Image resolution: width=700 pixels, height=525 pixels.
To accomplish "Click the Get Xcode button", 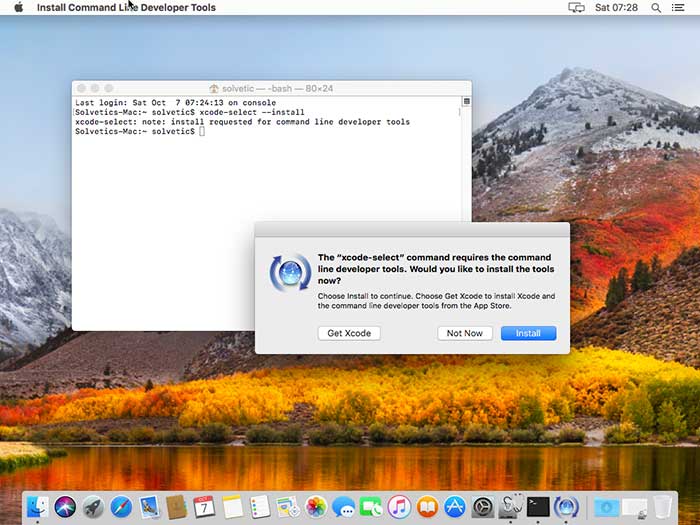I will [349, 333].
